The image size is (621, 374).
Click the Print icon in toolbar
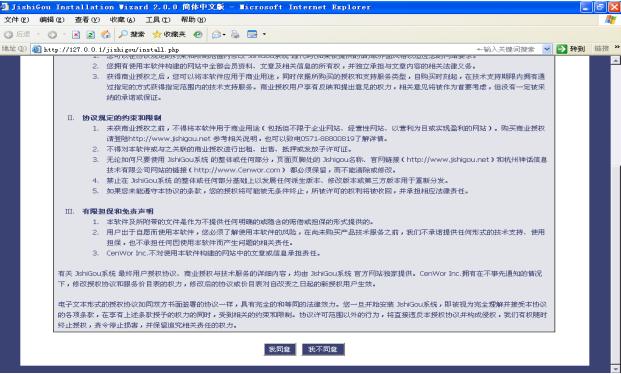click(235, 34)
